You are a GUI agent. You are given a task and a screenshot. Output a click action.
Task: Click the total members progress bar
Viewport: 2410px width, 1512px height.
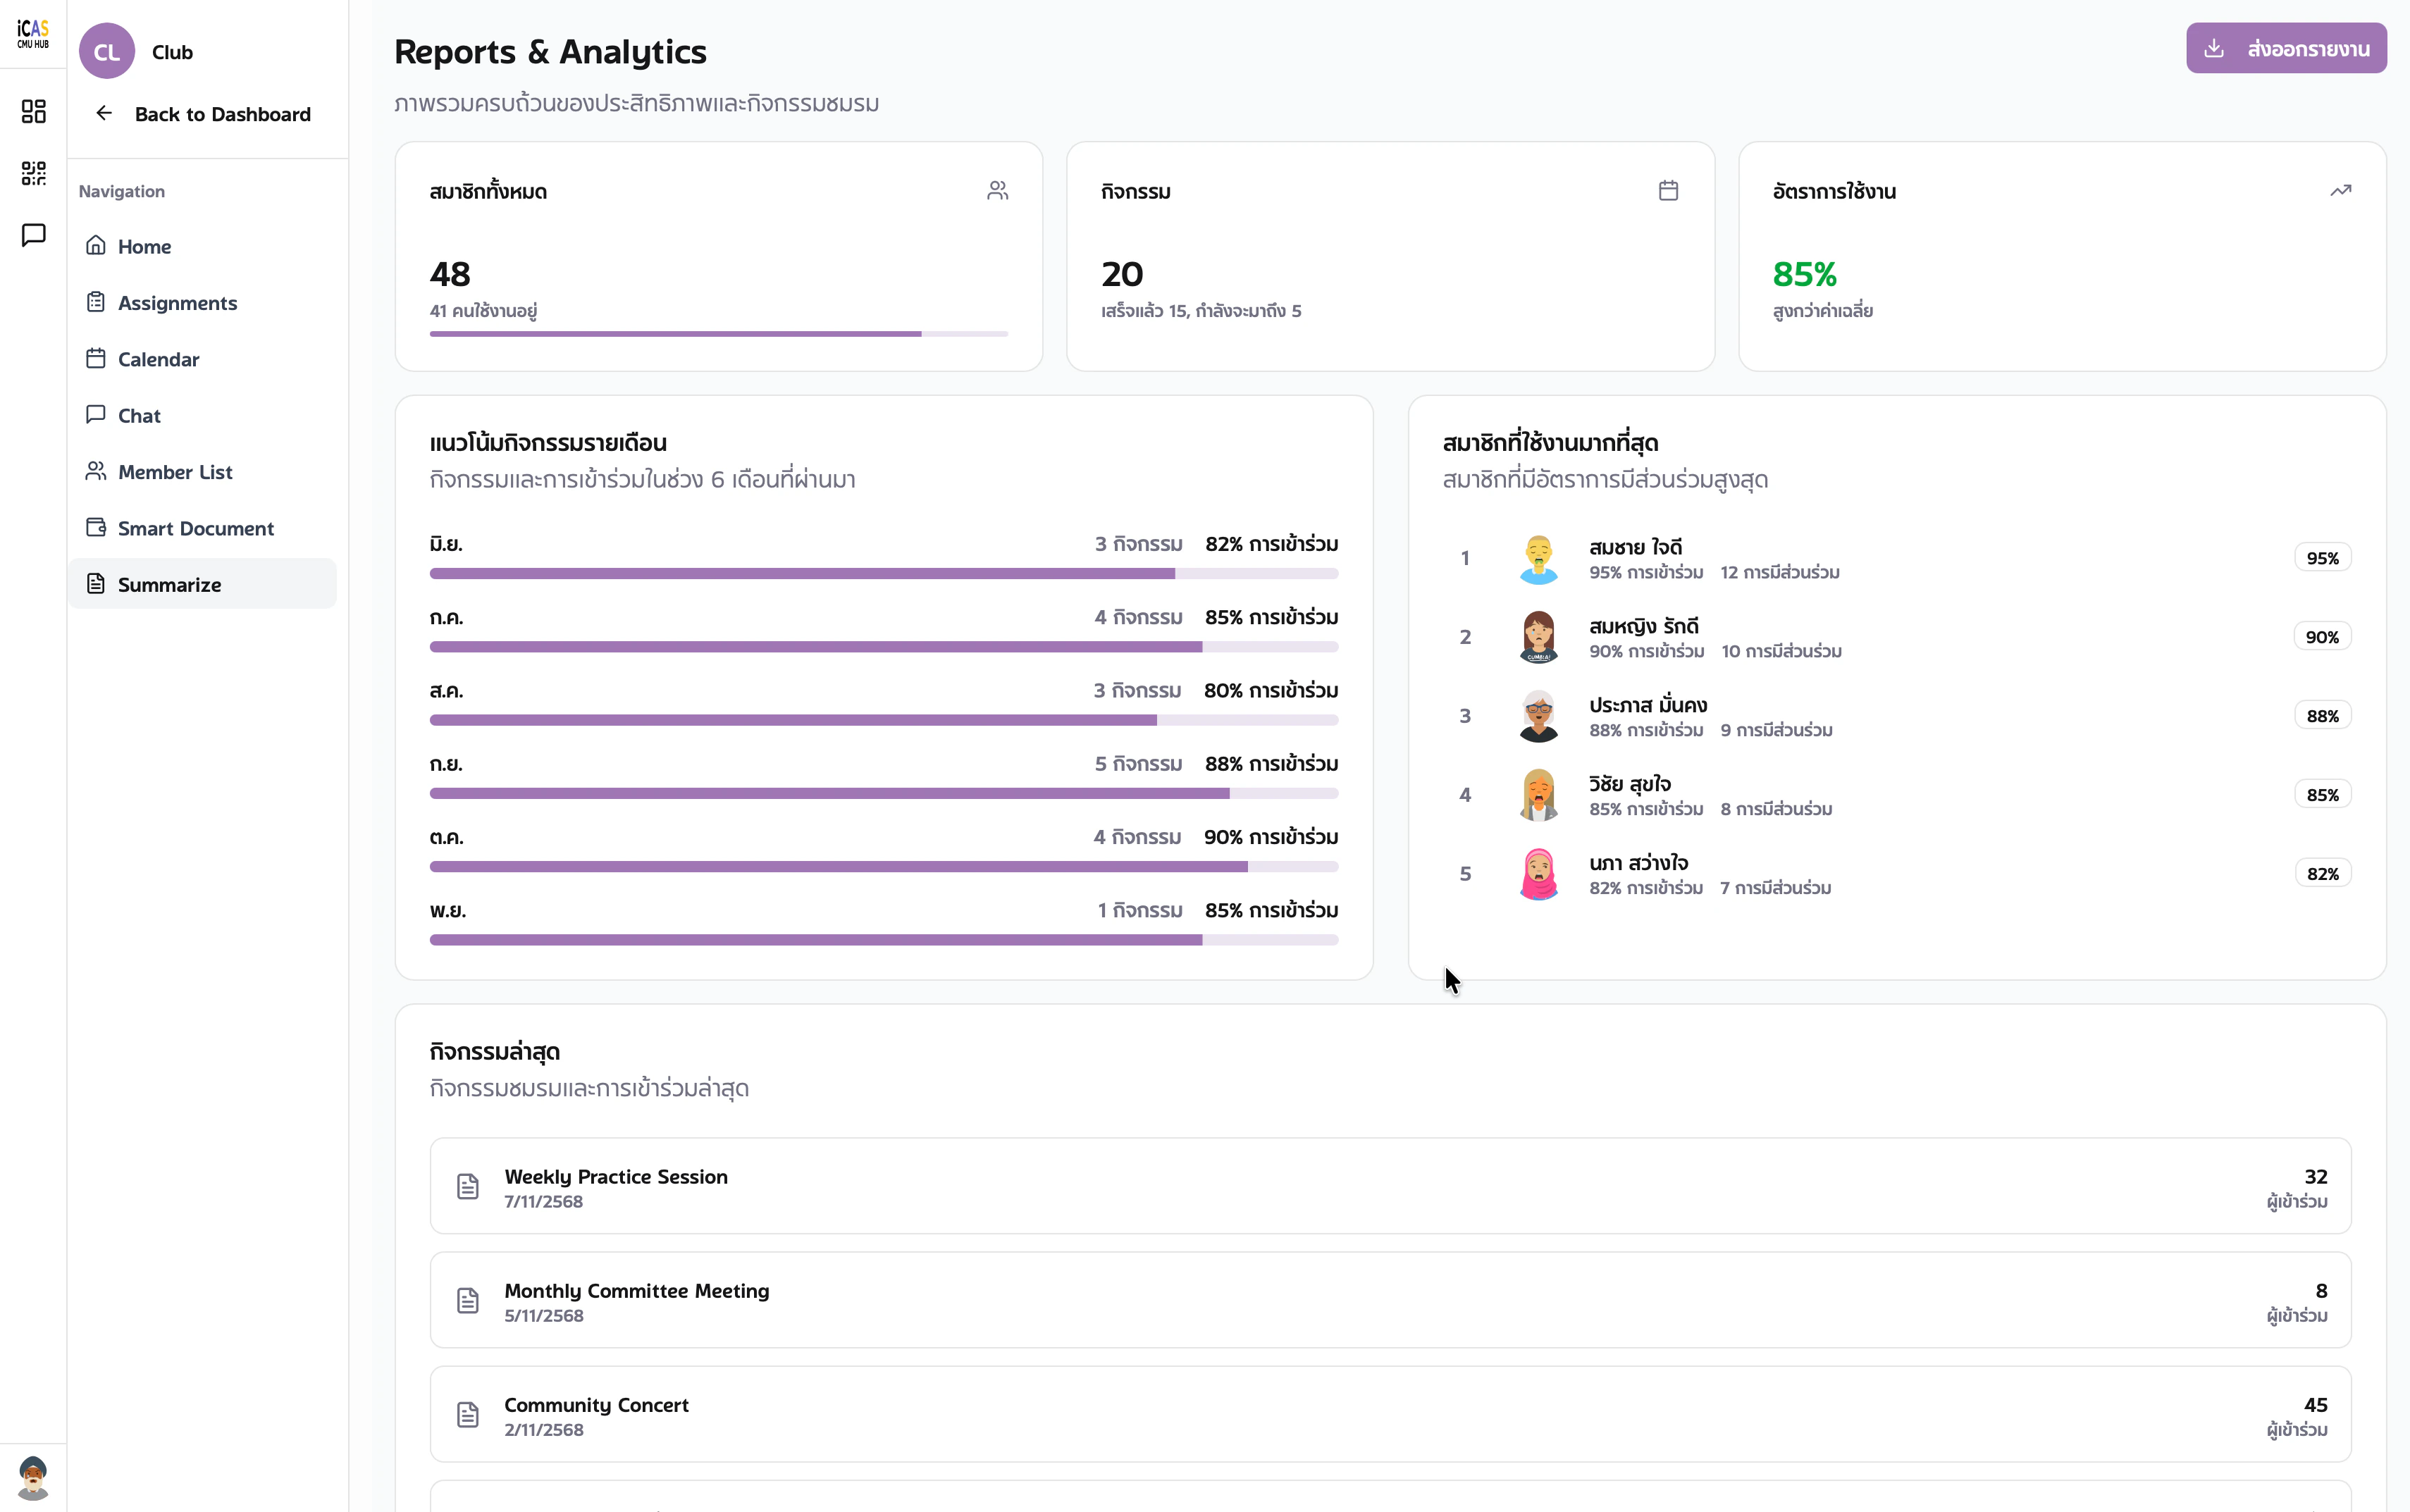pyautogui.click(x=719, y=334)
